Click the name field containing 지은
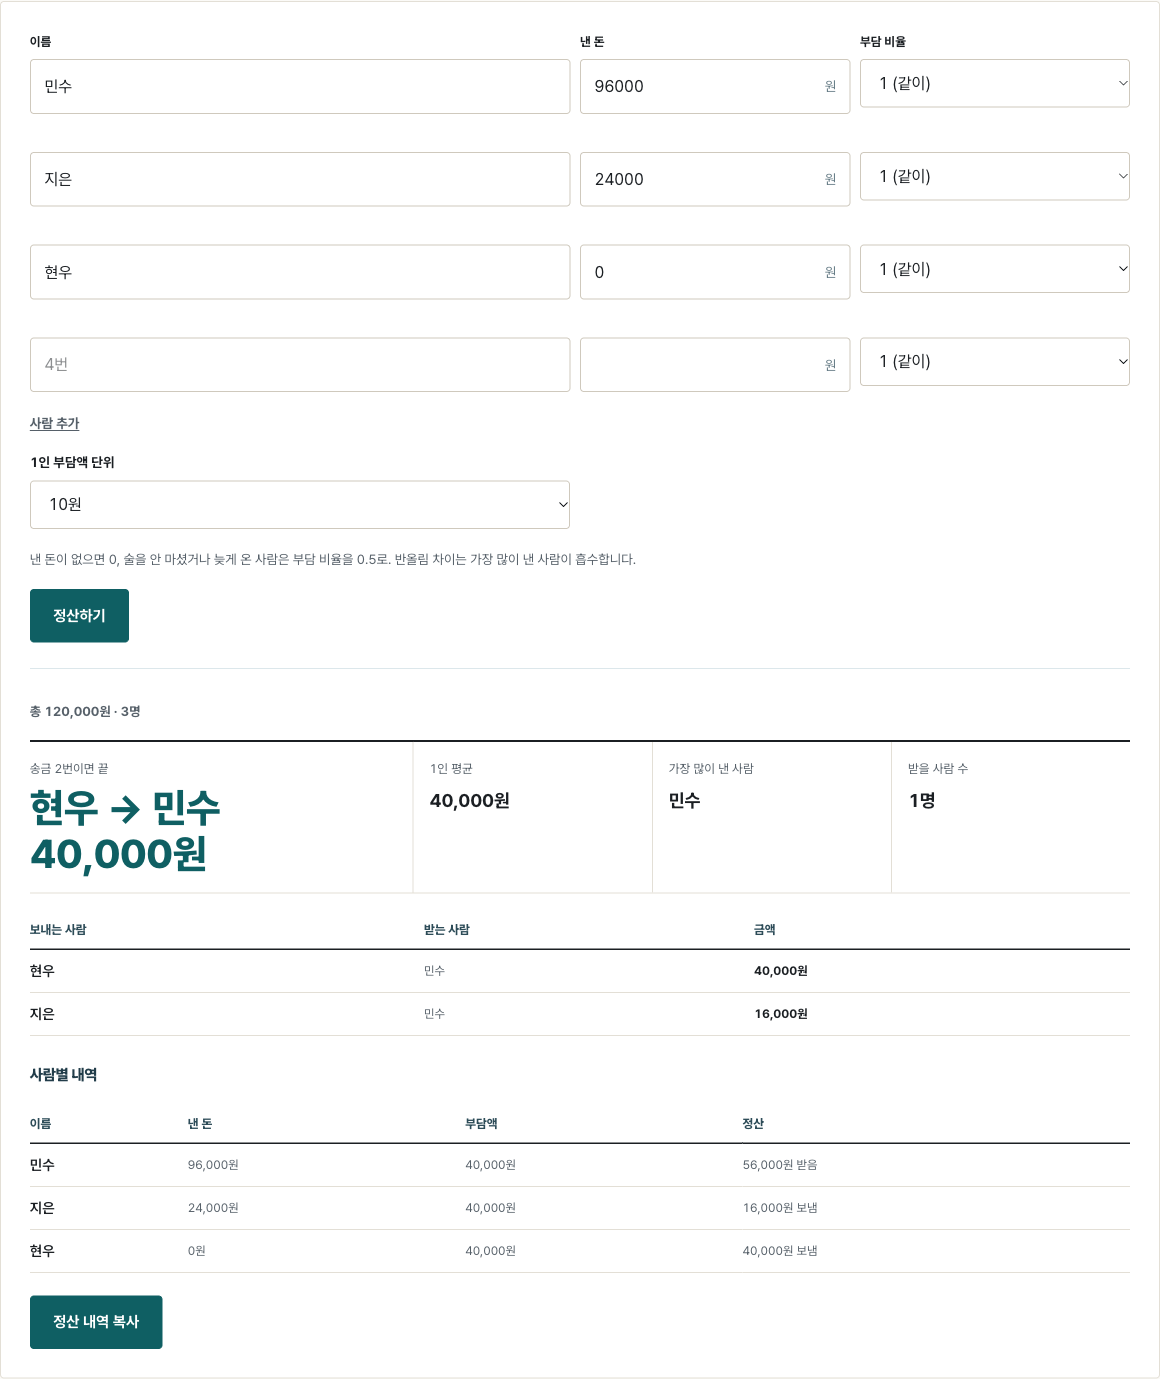Screen dimensions: 1160x1379 click(300, 179)
